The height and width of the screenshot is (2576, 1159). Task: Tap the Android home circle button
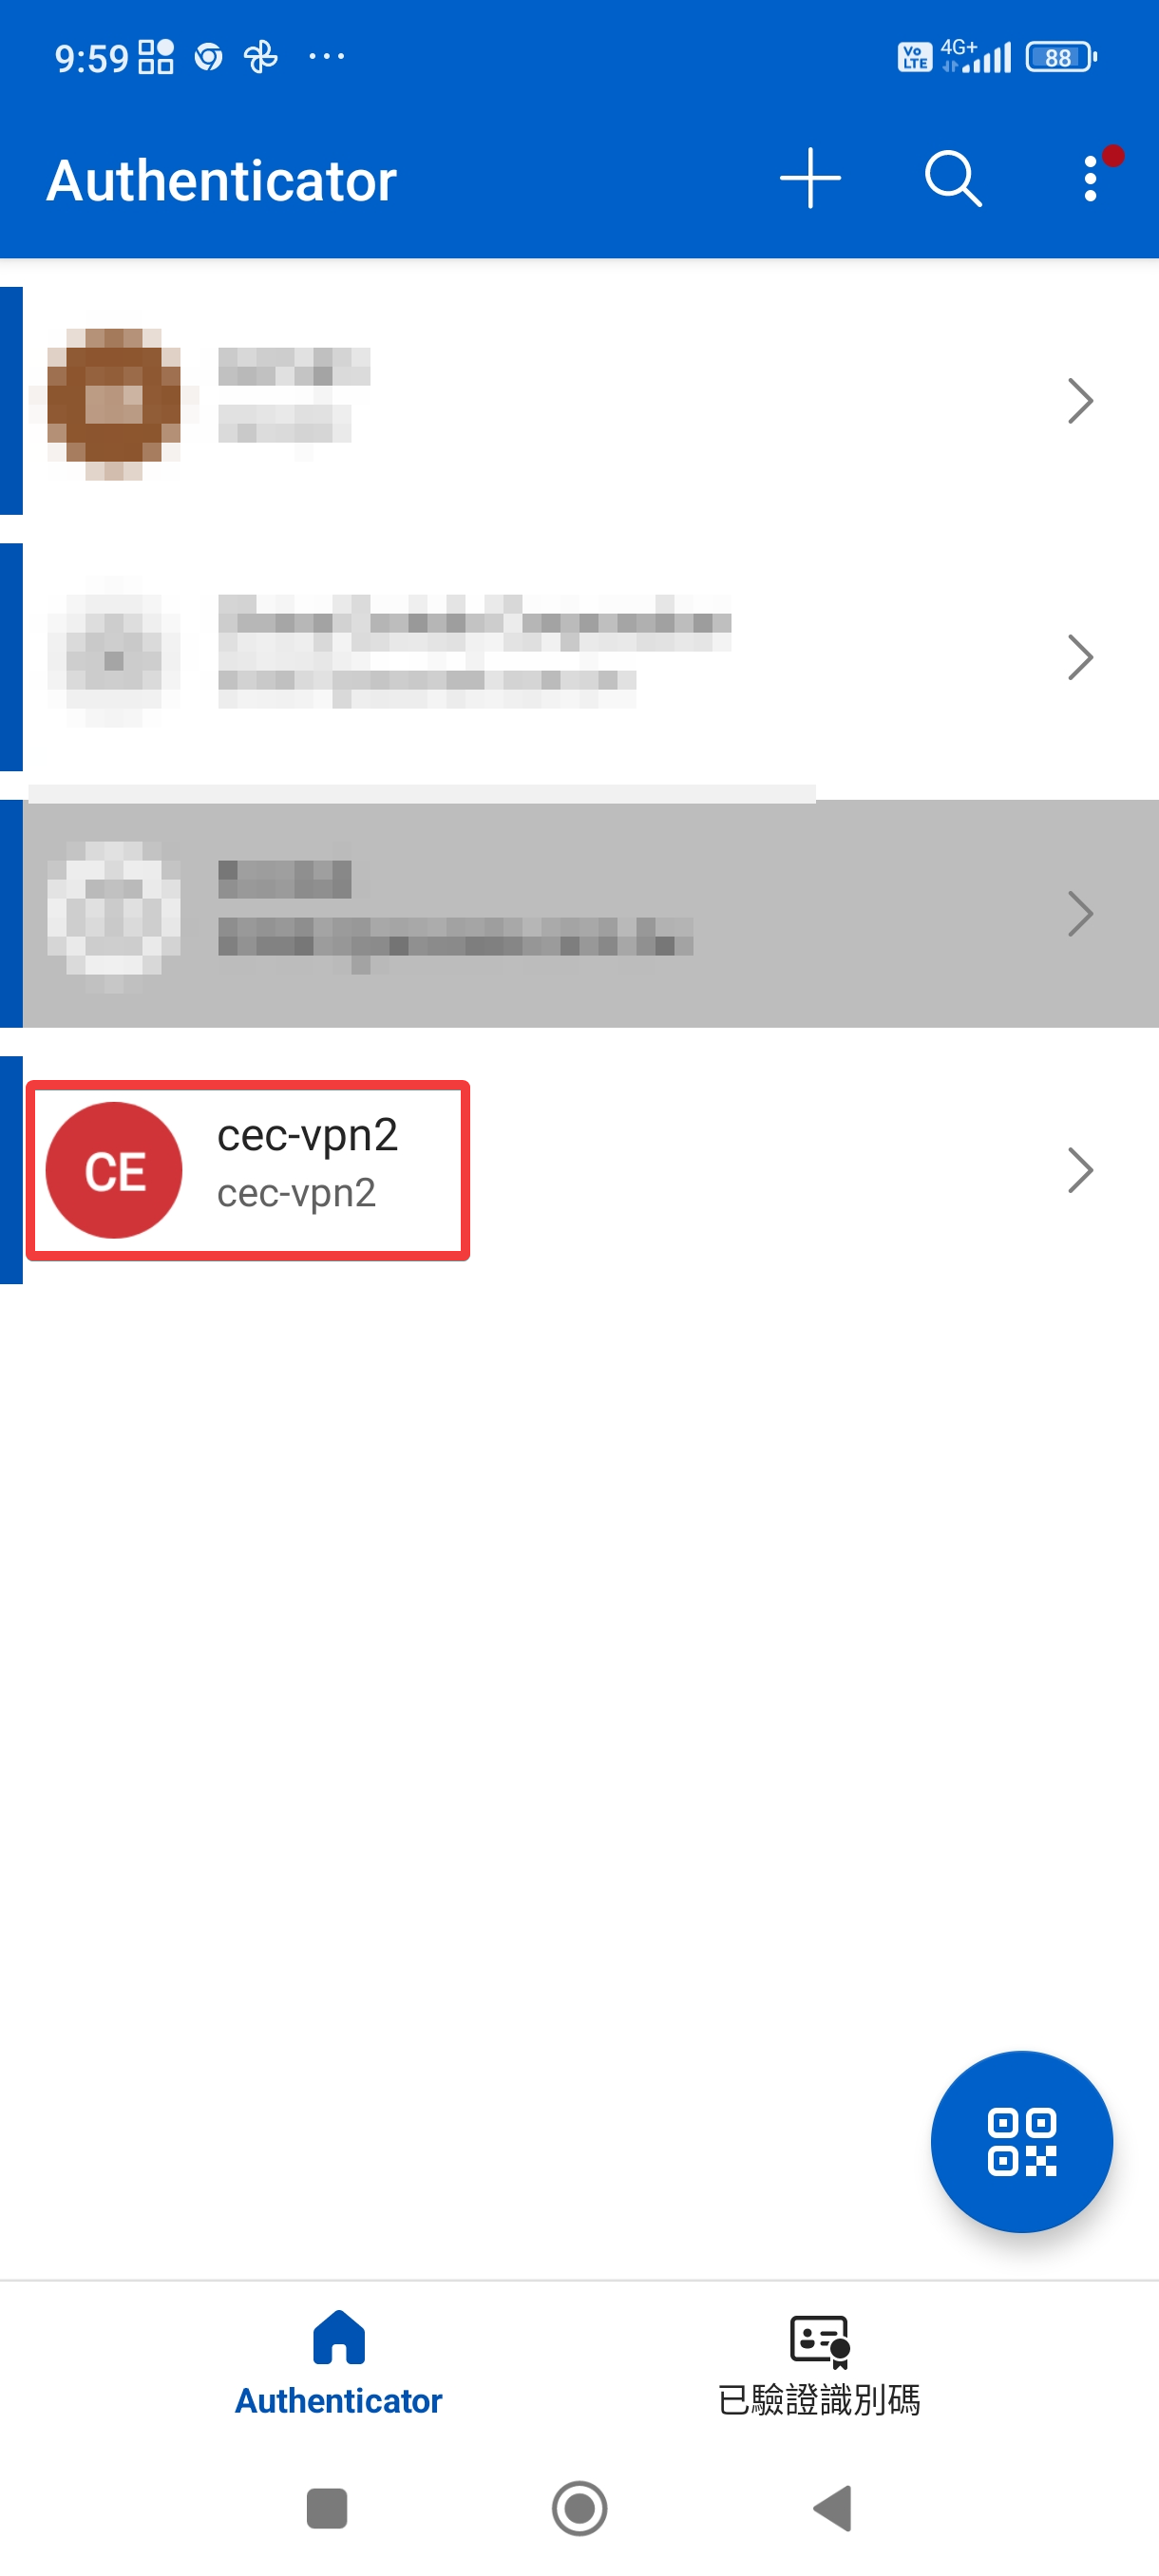[x=579, y=2507]
